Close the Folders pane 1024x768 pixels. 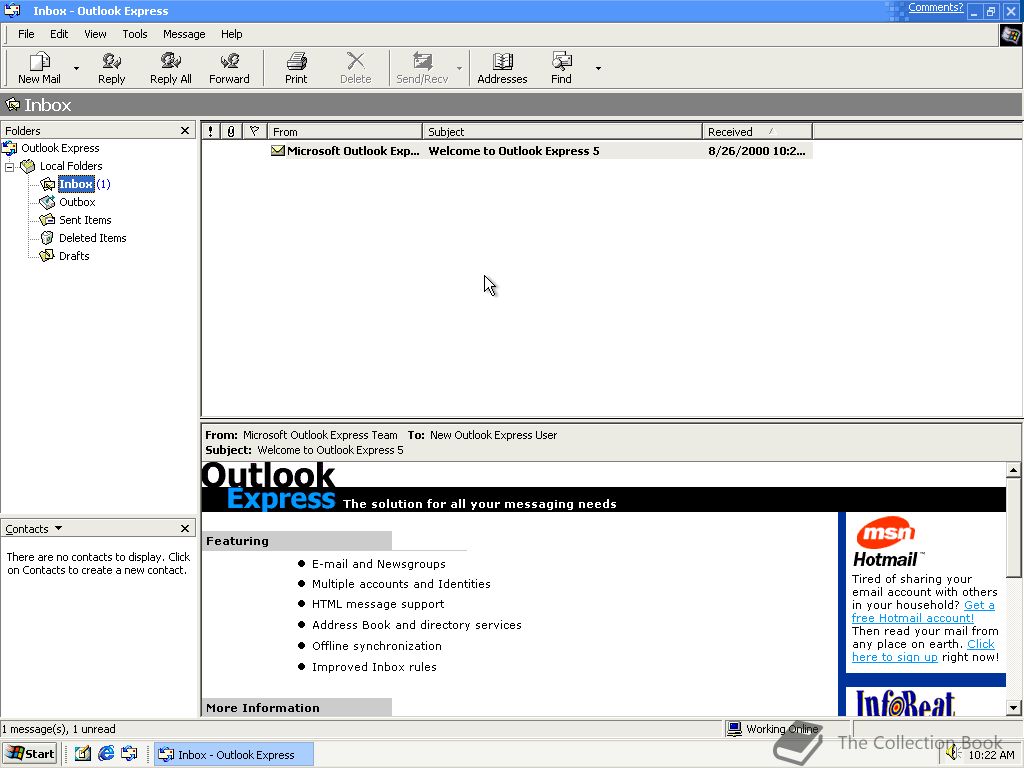click(x=185, y=131)
